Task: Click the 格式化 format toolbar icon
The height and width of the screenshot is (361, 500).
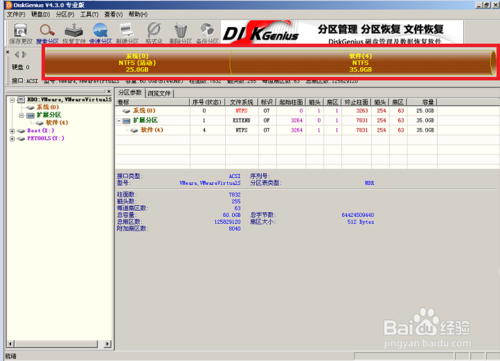Action: [154, 33]
